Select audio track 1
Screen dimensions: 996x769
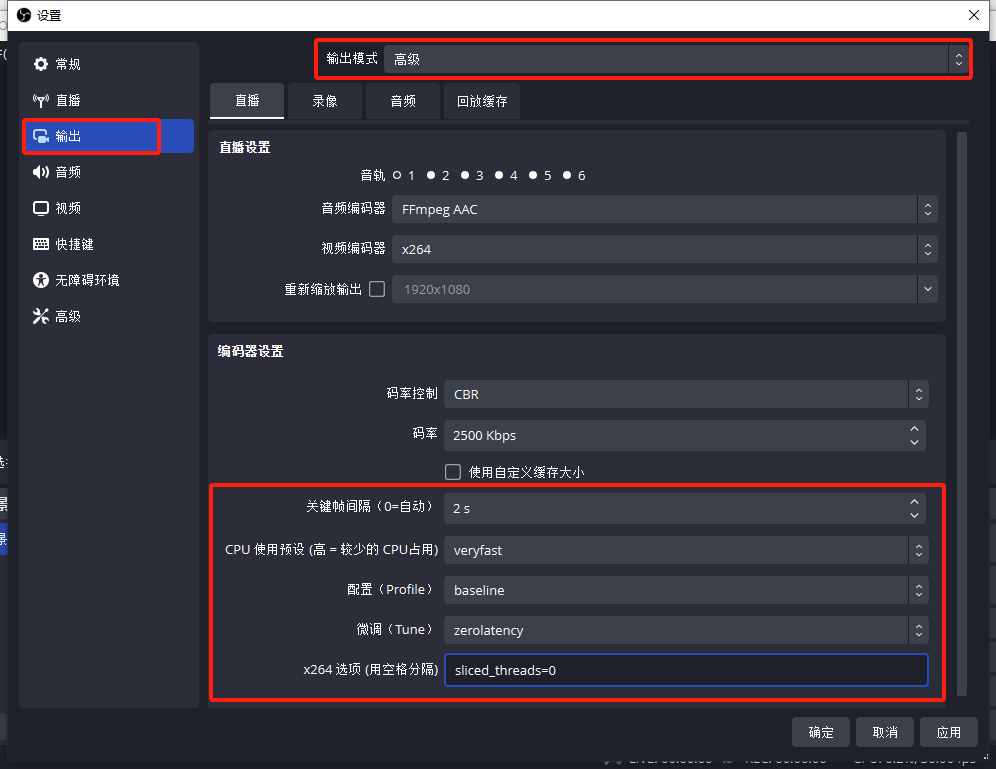tap(397, 175)
